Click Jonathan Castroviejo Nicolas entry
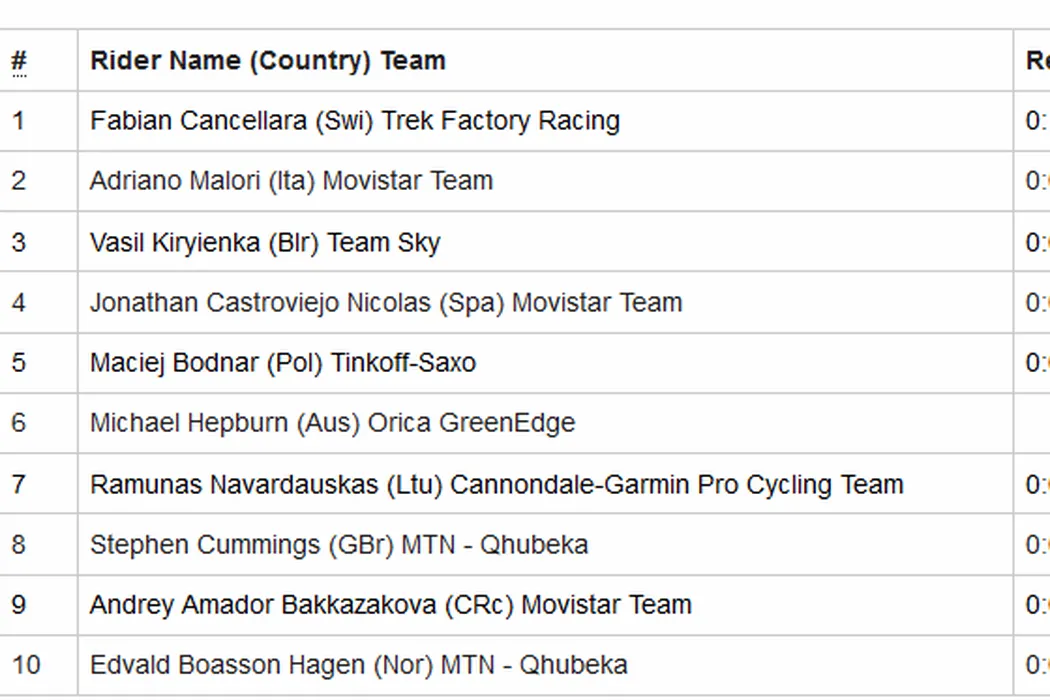 (x=385, y=302)
